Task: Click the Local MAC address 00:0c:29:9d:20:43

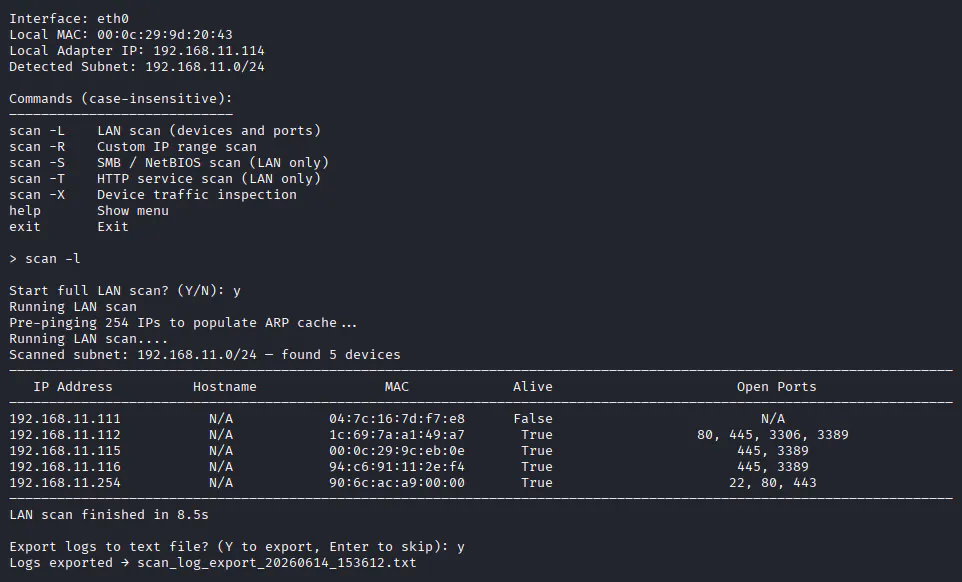Action: [164, 35]
